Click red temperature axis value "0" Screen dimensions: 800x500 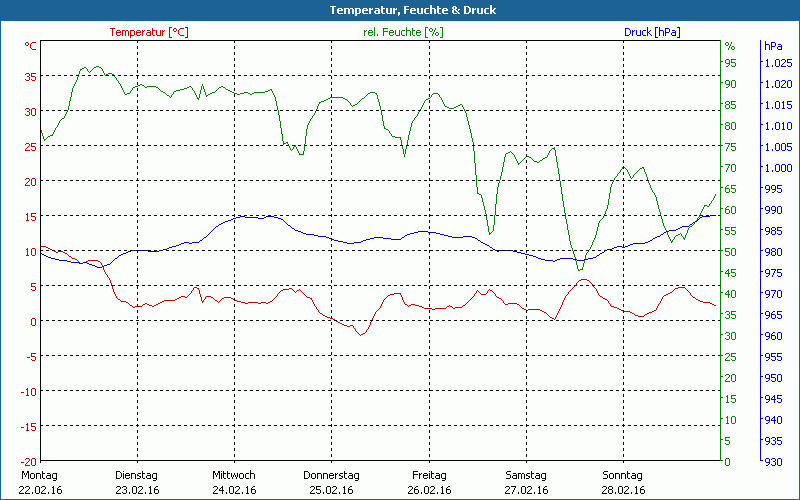coord(34,322)
